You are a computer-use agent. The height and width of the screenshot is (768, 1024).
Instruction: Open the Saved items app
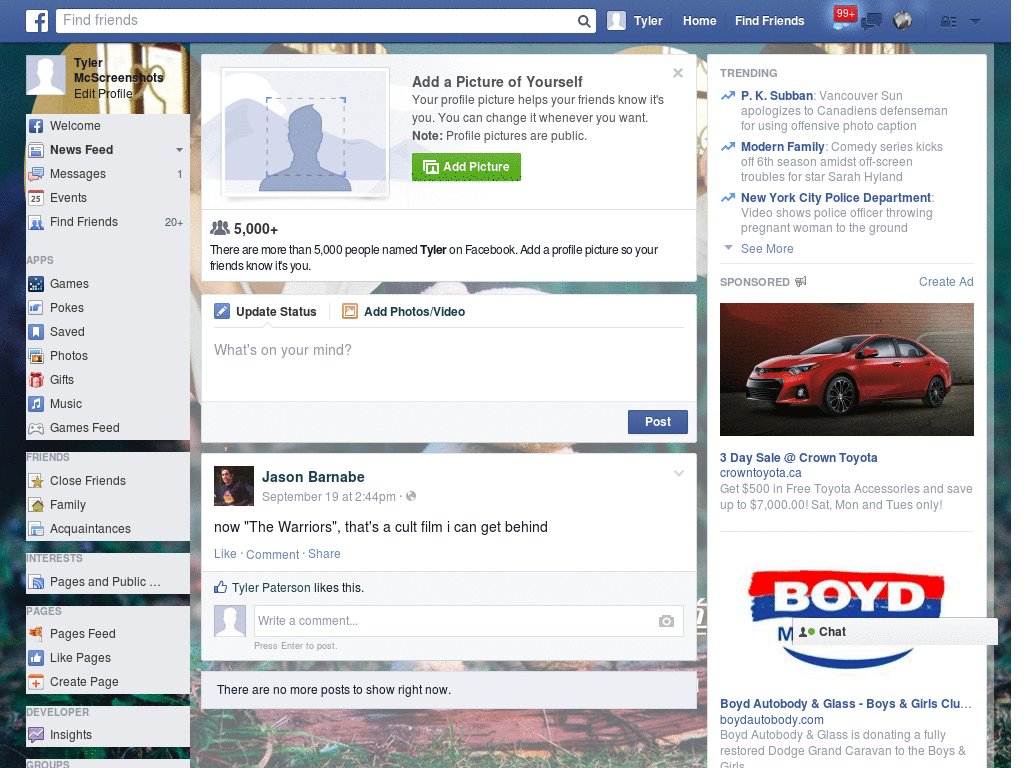click(x=108, y=332)
